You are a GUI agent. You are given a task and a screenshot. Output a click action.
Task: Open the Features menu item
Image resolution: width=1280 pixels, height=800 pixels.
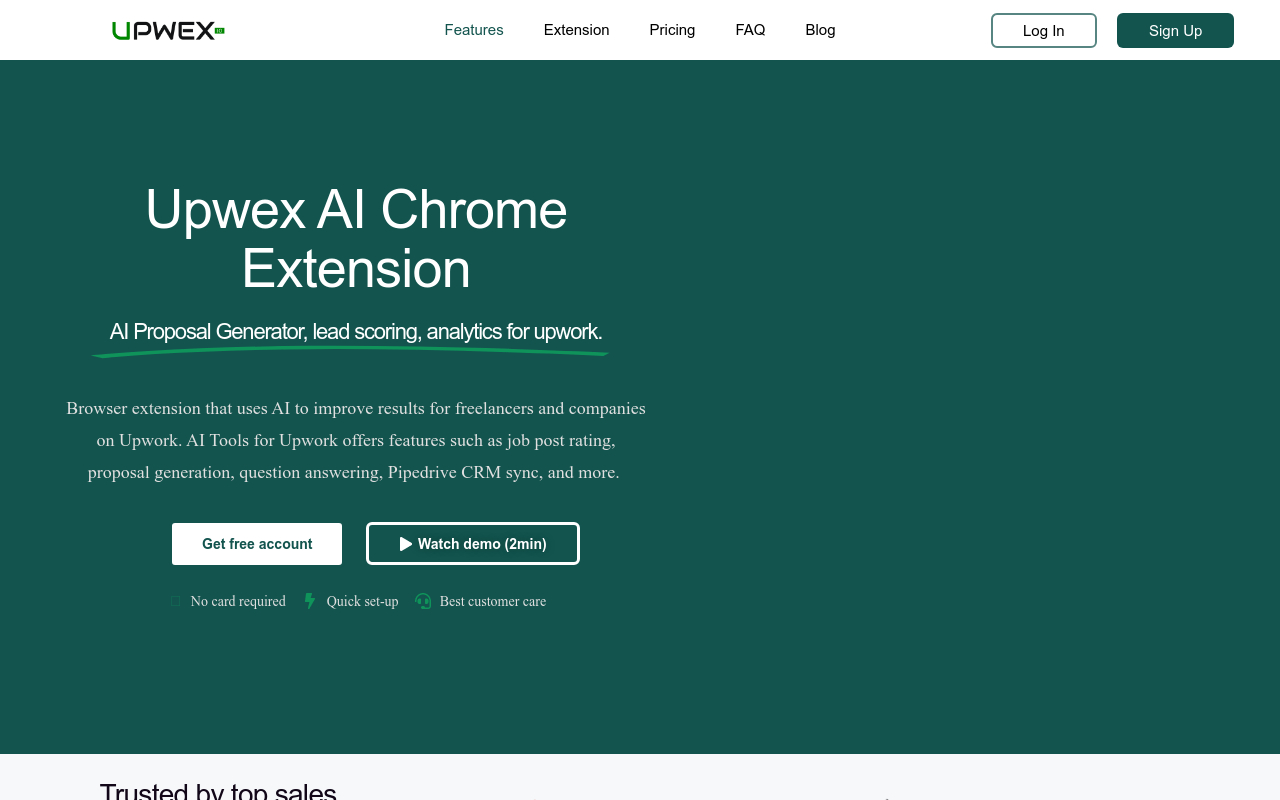(474, 30)
